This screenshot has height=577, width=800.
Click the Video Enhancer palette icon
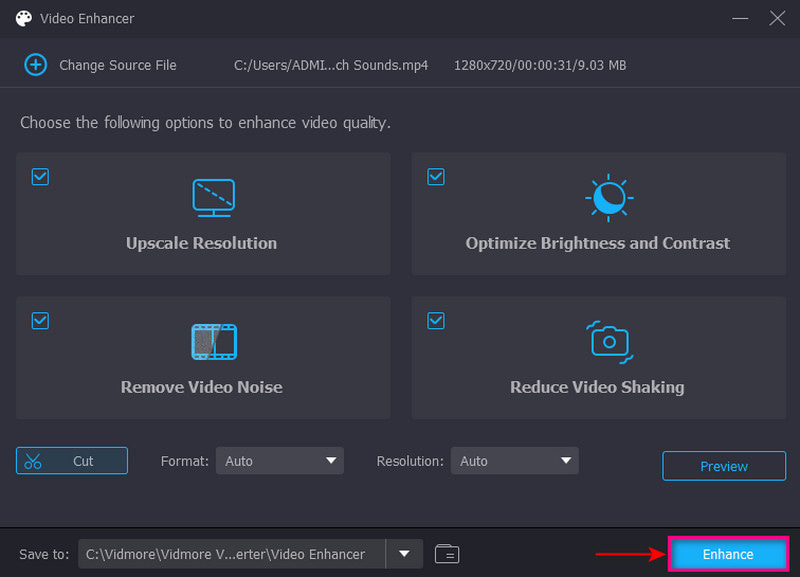point(22,17)
